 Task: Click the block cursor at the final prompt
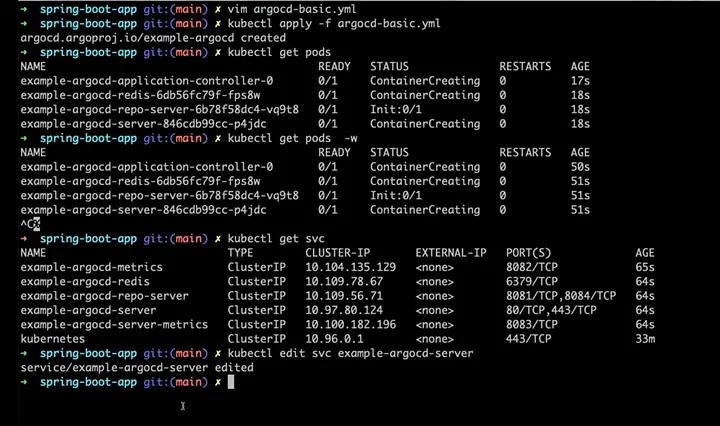231,382
